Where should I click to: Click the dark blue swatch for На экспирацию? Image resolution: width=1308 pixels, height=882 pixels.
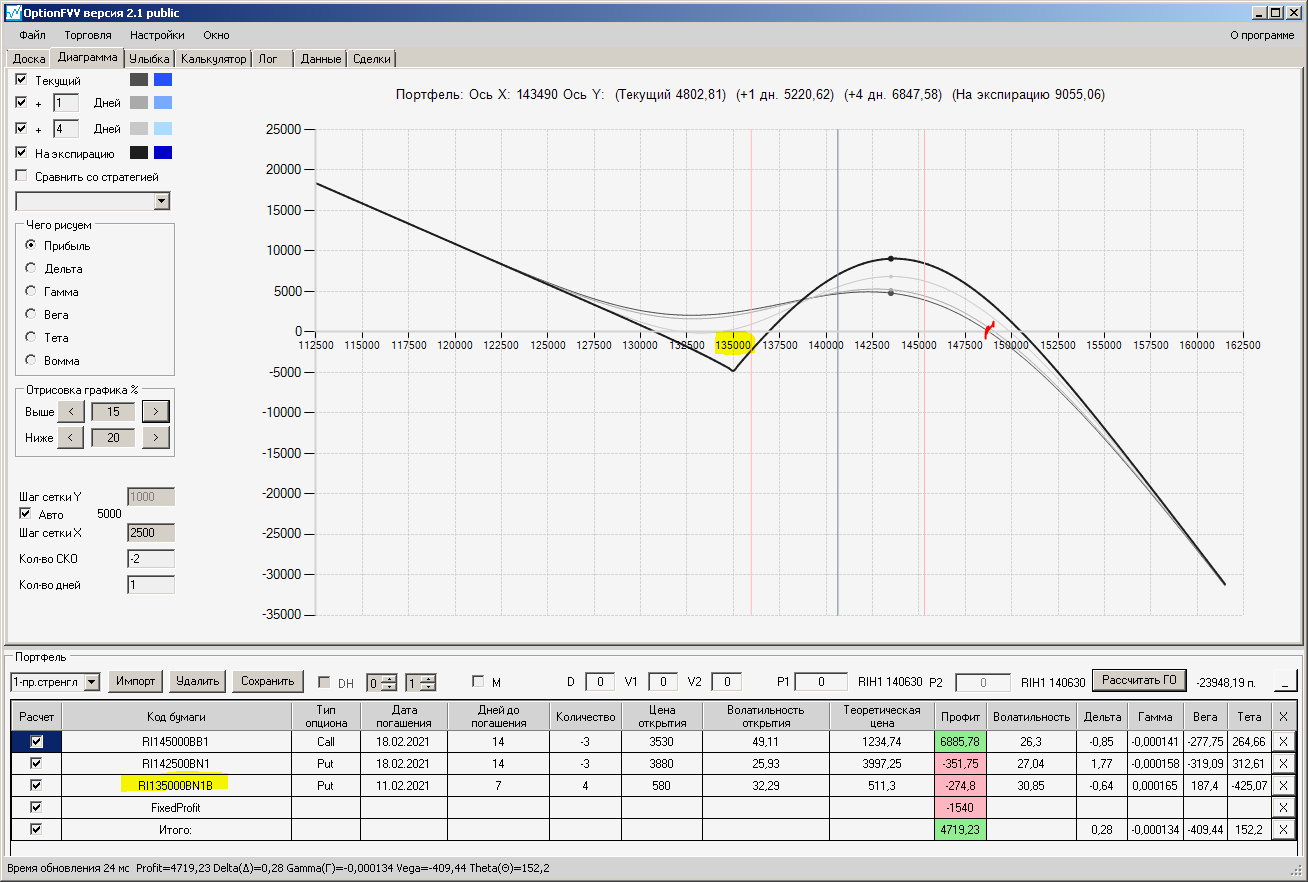pos(163,153)
